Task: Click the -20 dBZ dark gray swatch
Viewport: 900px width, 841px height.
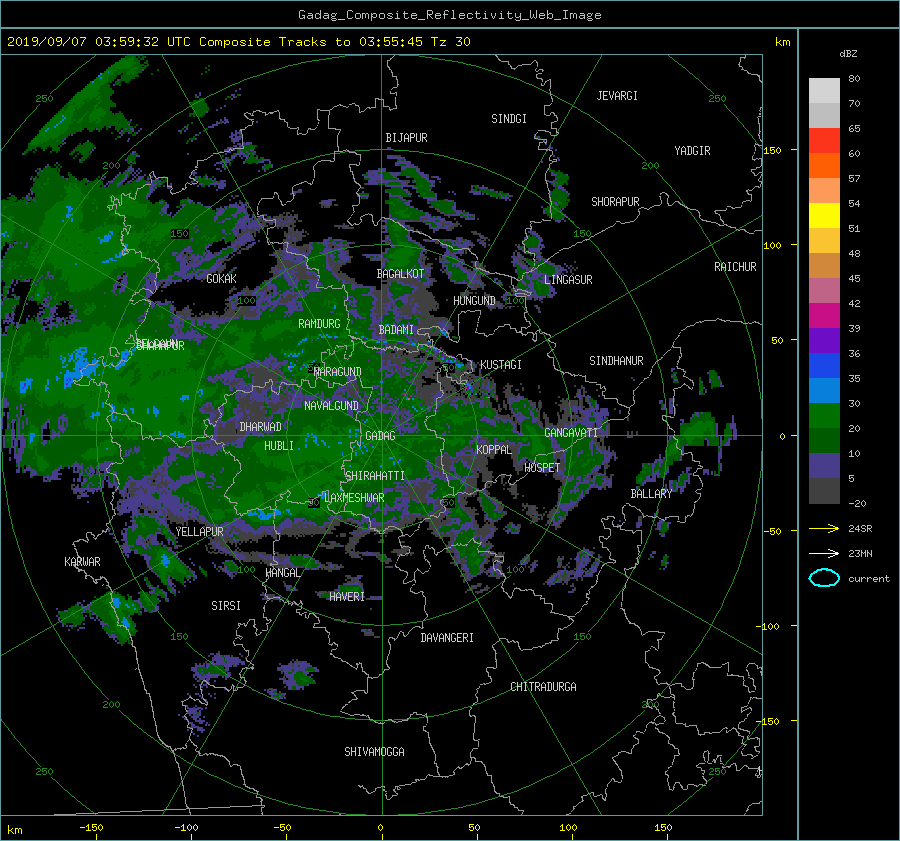Action: click(x=824, y=491)
